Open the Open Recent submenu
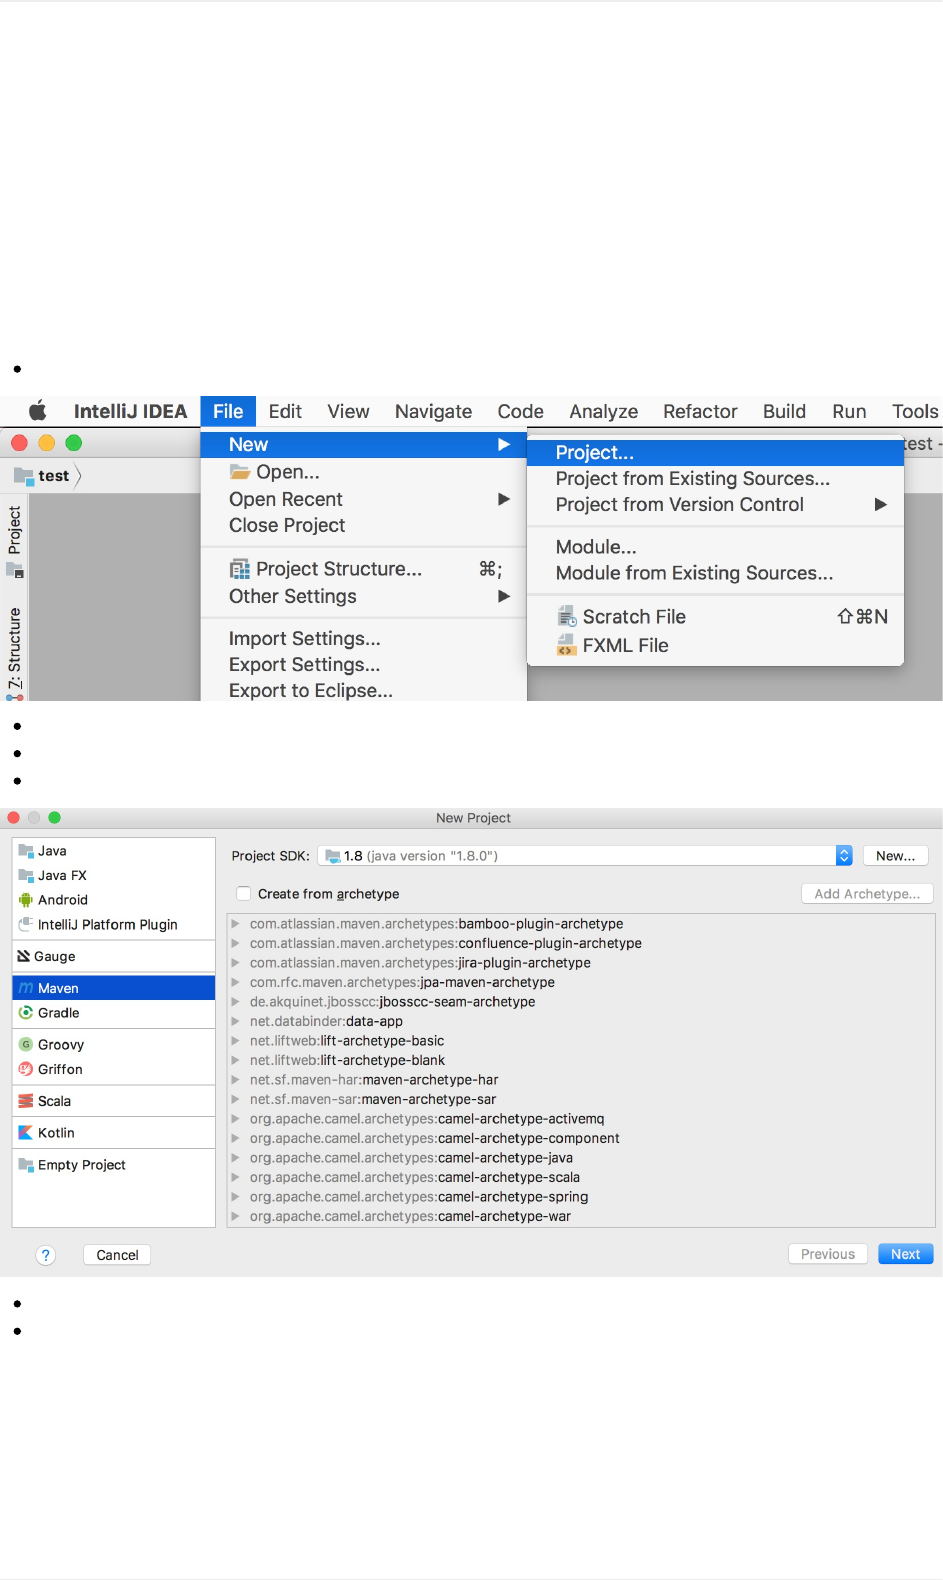The height and width of the screenshot is (1580, 943). pos(364,499)
